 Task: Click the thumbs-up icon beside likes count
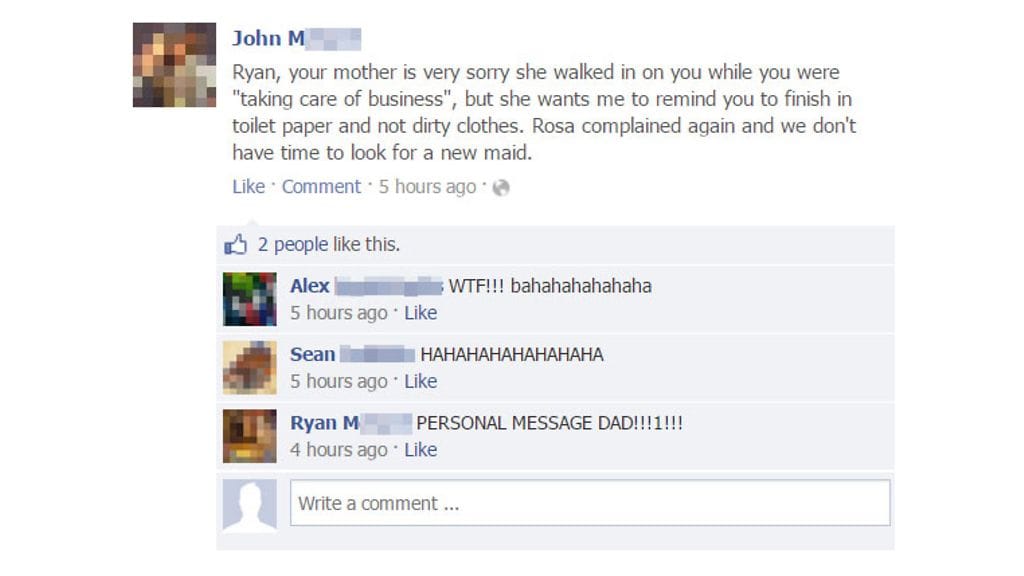[x=236, y=245]
